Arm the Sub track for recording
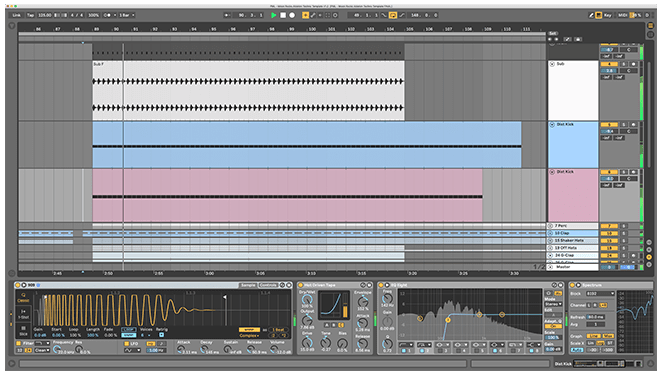This screenshot has height=378, width=672. tap(633, 64)
